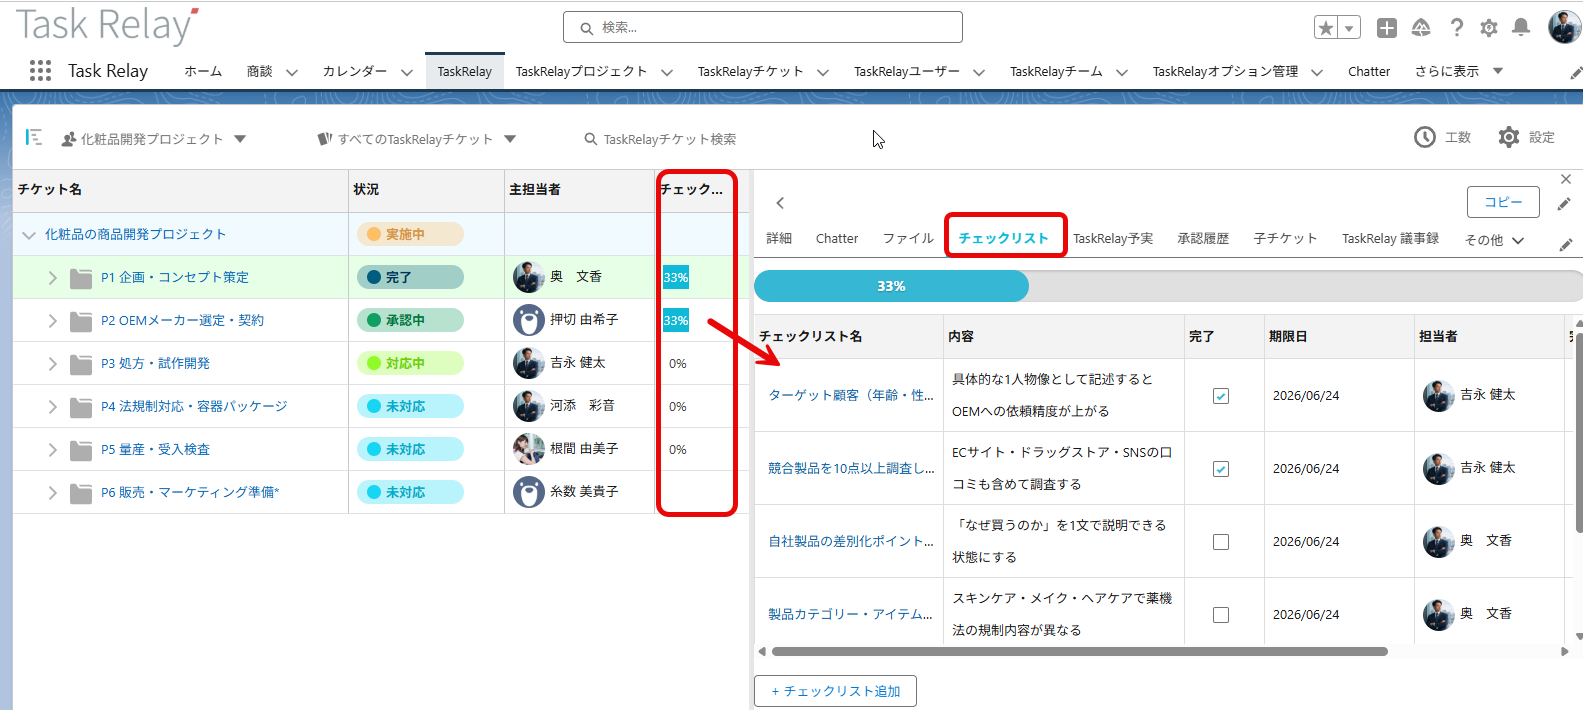Click the navigation bar edit pencil
Viewport: 1583px width, 710px height.
[x=1575, y=72]
